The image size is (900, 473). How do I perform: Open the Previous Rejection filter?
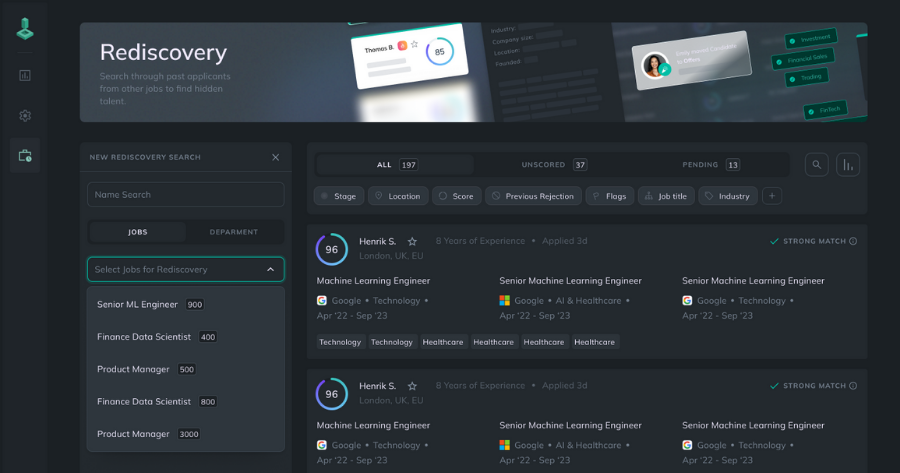tap(533, 196)
